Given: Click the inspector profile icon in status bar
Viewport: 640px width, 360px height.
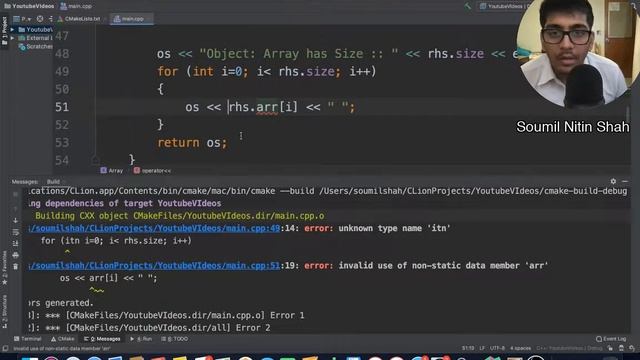Looking at the screenshot, I should pyautogui.click(x=621, y=348).
